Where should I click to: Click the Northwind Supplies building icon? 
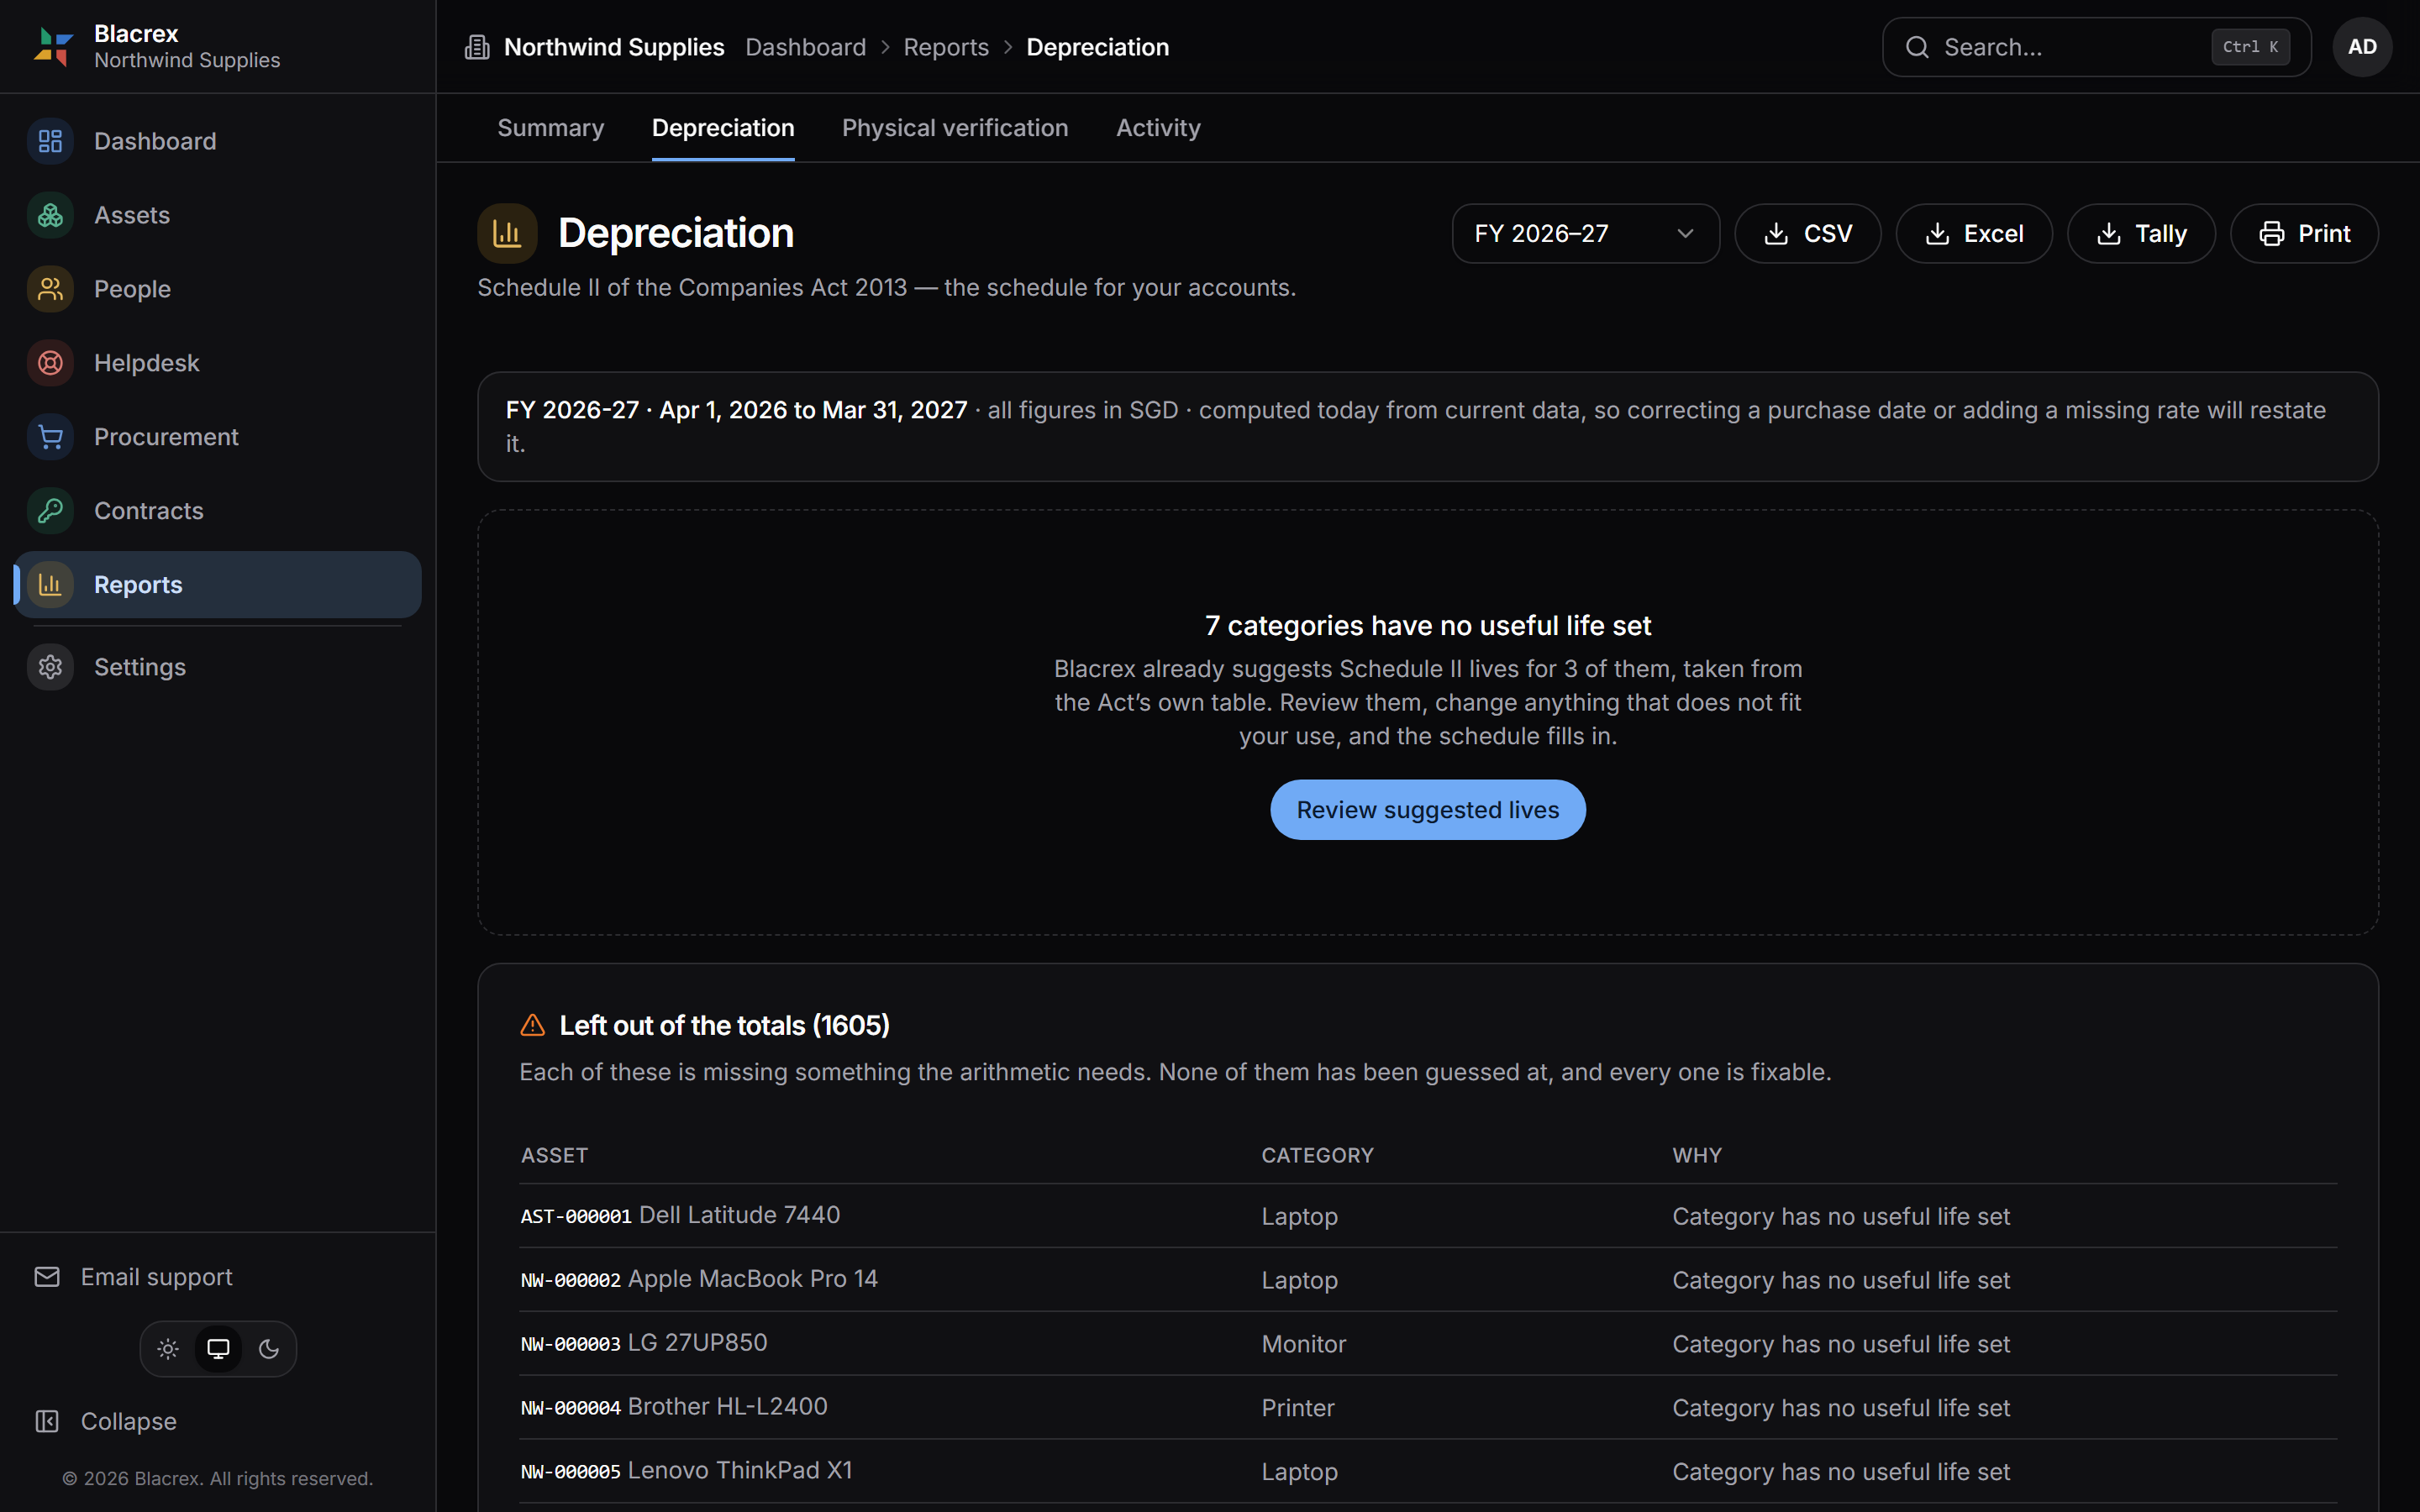click(x=477, y=47)
